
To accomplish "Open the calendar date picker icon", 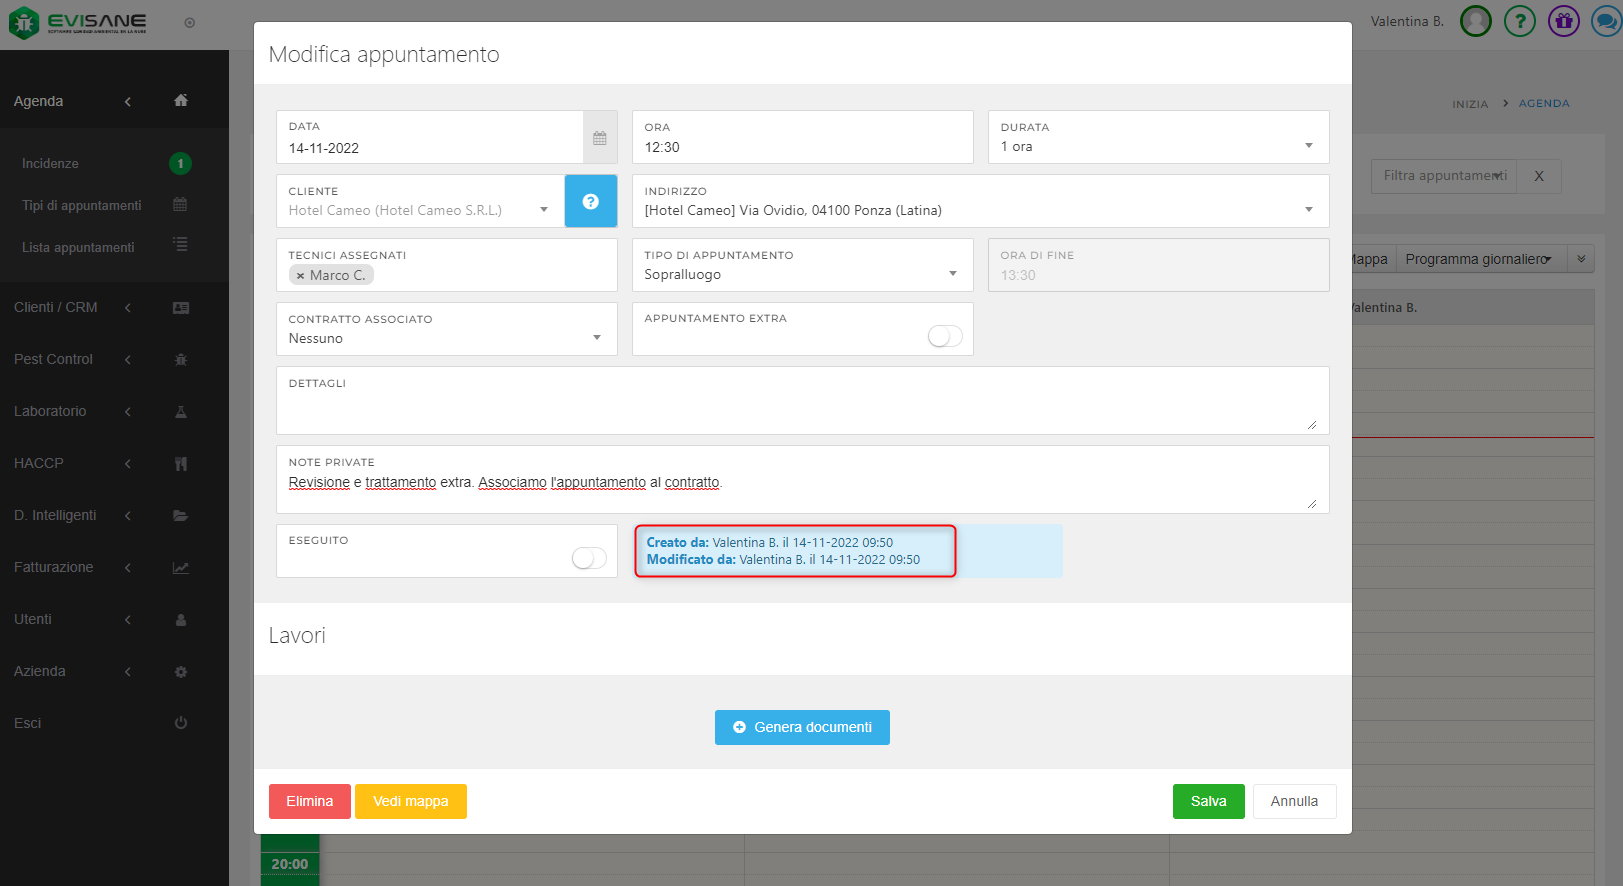I will pos(600,138).
